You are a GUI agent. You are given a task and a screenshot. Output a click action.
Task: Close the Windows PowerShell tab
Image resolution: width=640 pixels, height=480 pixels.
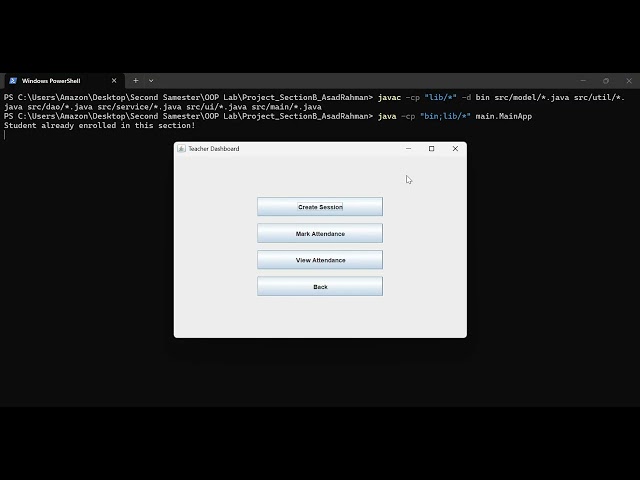[x=114, y=81]
